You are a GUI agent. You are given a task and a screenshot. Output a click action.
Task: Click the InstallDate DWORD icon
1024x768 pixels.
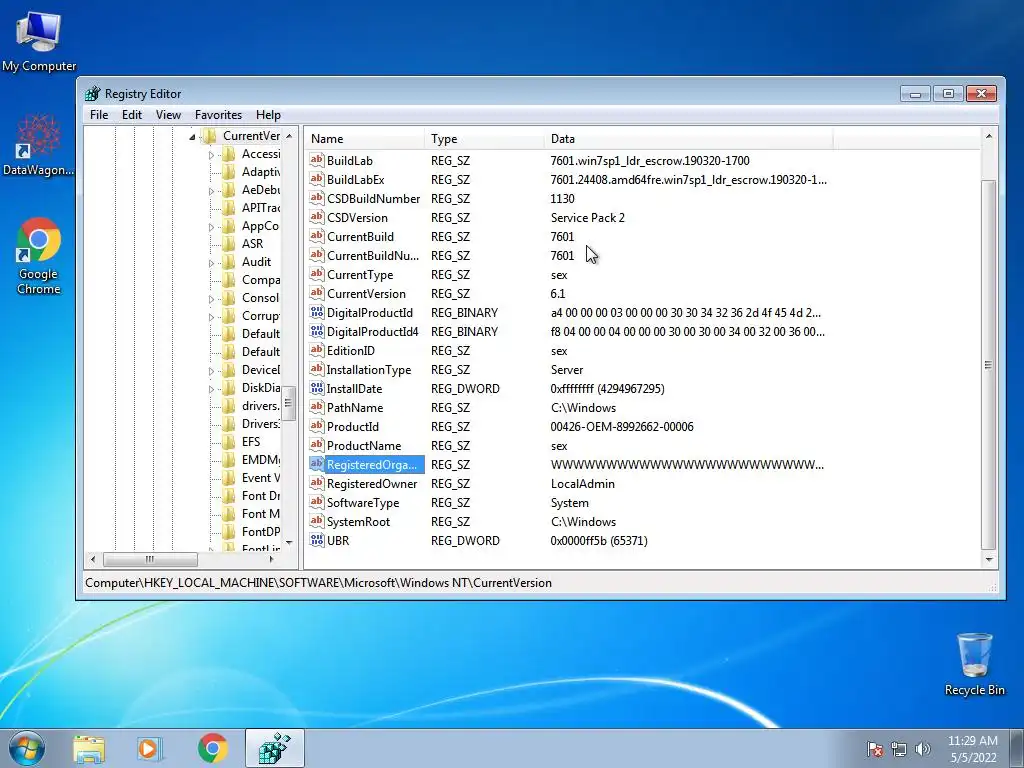click(x=317, y=389)
